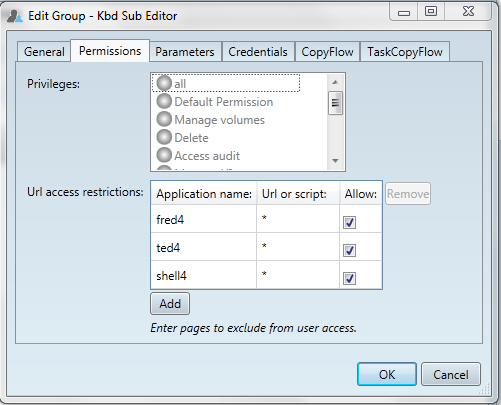Click the Add button
This screenshot has width=501, height=405.
[170, 304]
